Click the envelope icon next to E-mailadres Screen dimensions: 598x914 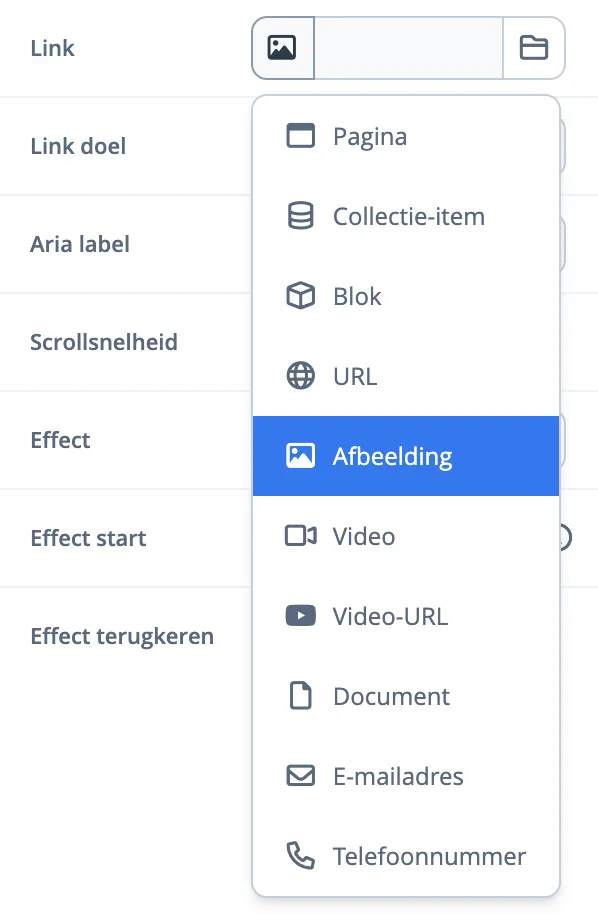click(300, 776)
